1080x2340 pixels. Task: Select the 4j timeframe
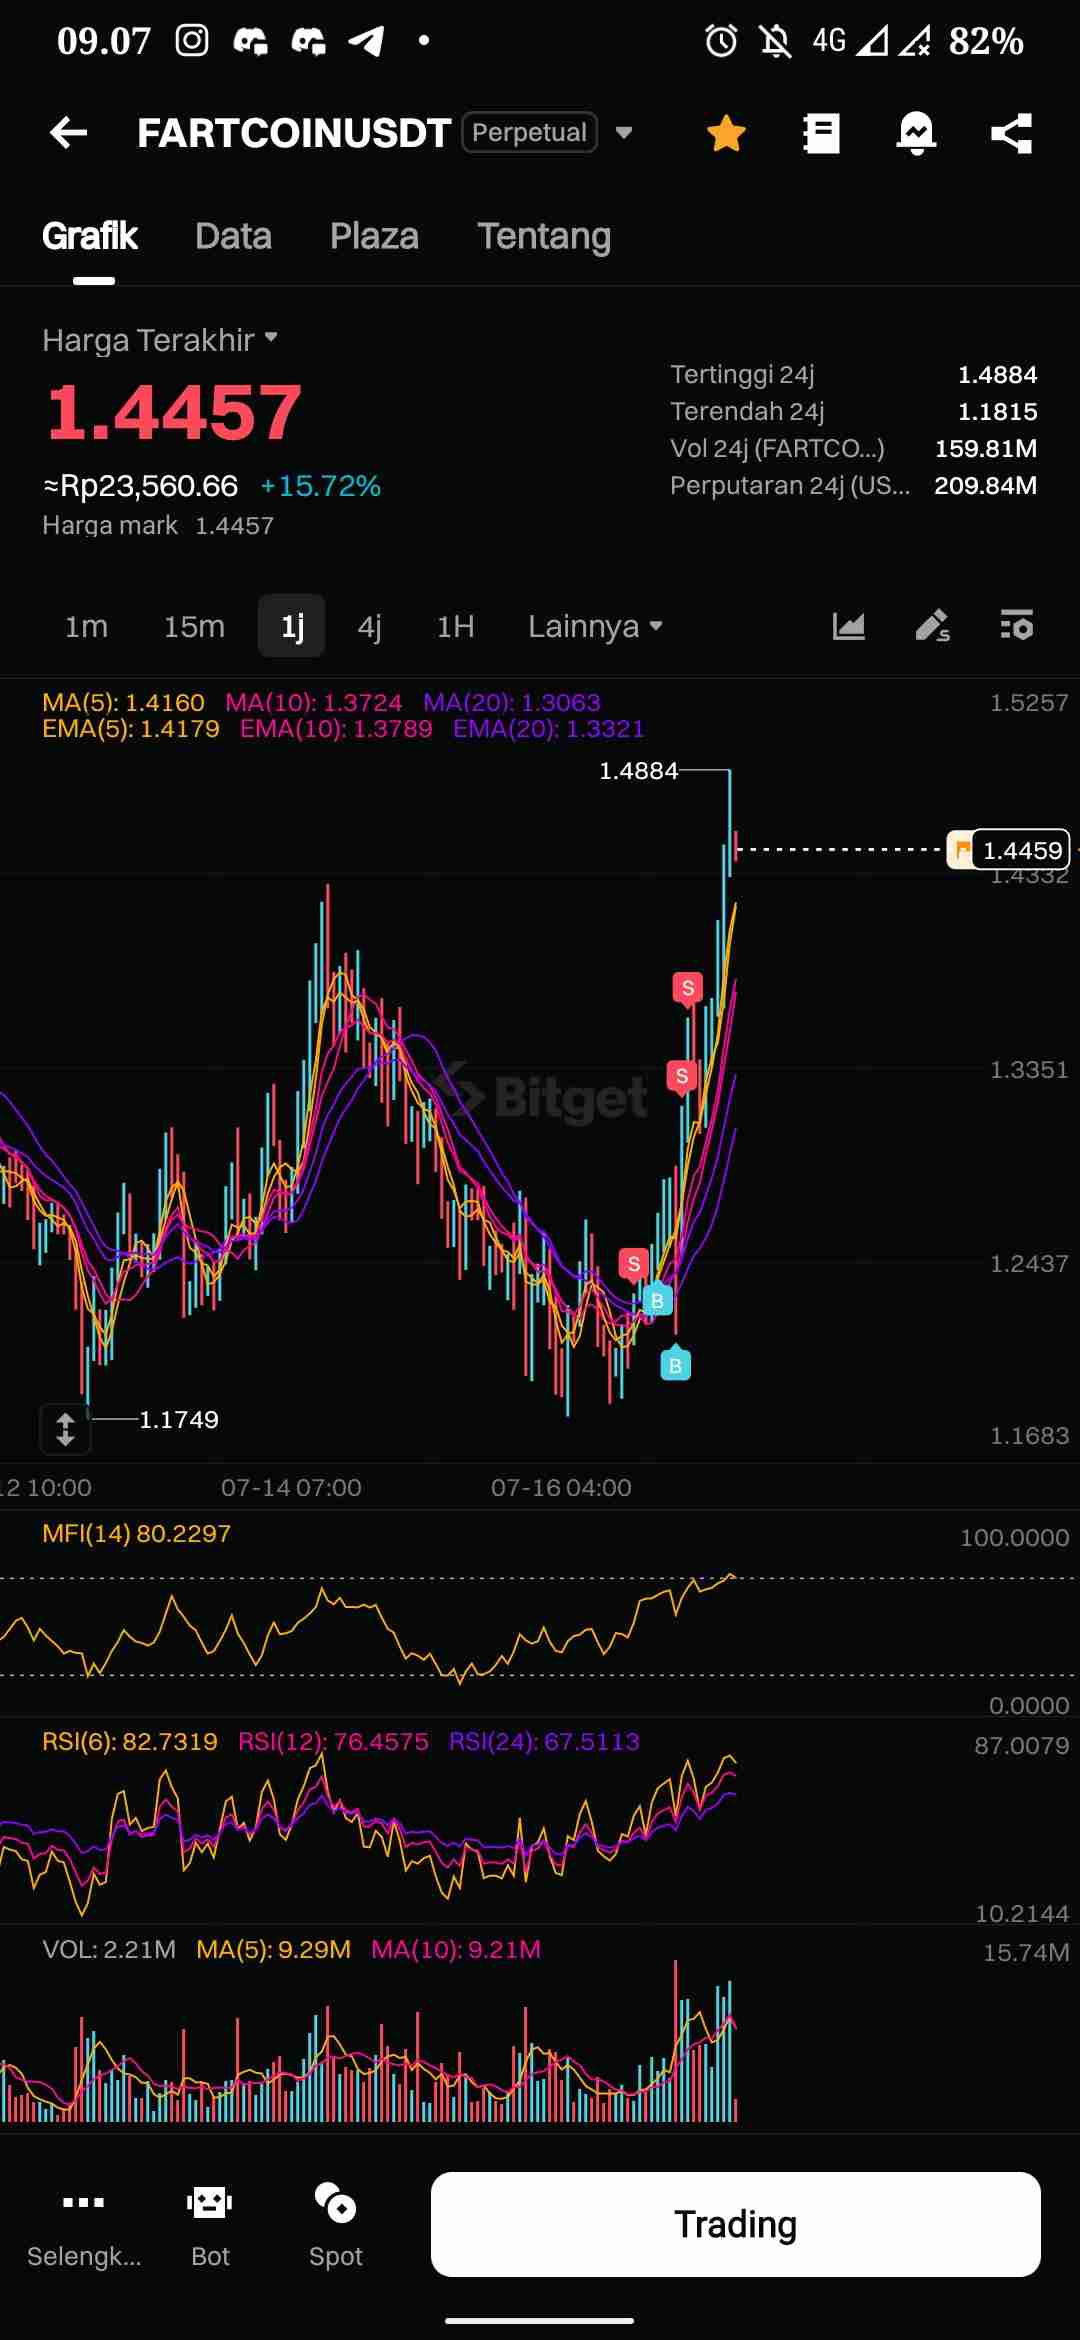[369, 627]
